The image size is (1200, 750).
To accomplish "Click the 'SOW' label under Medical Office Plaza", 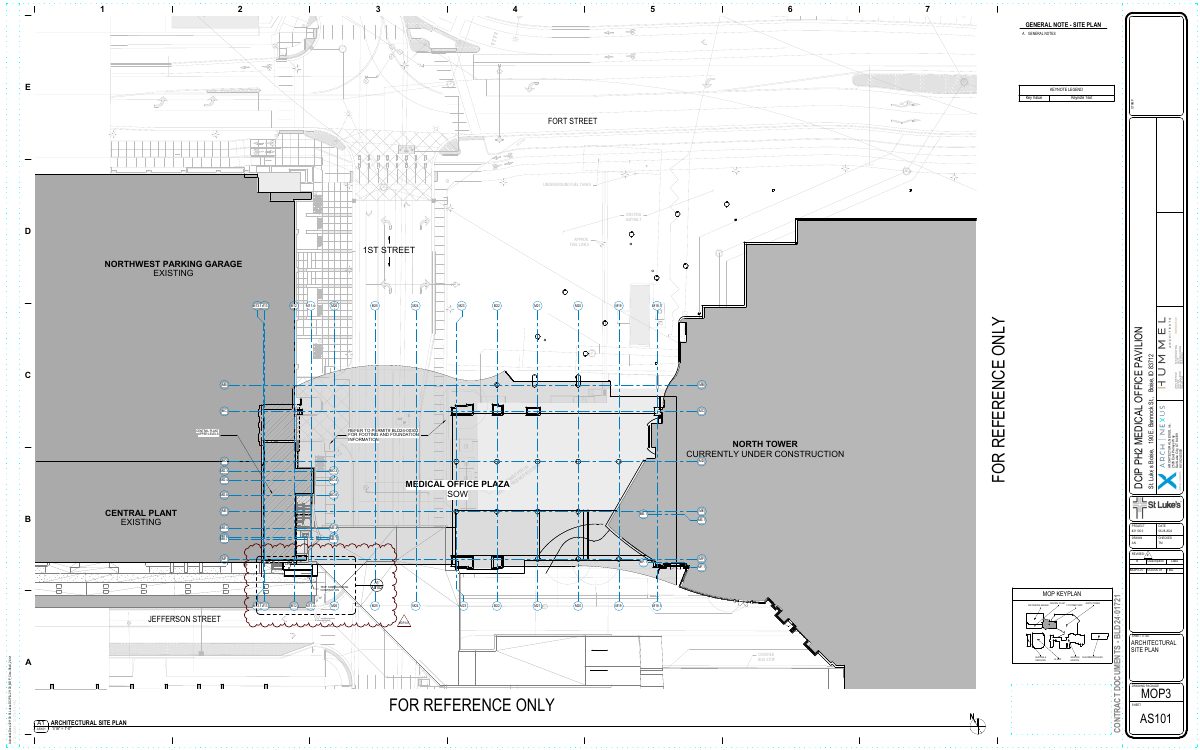I will (459, 494).
